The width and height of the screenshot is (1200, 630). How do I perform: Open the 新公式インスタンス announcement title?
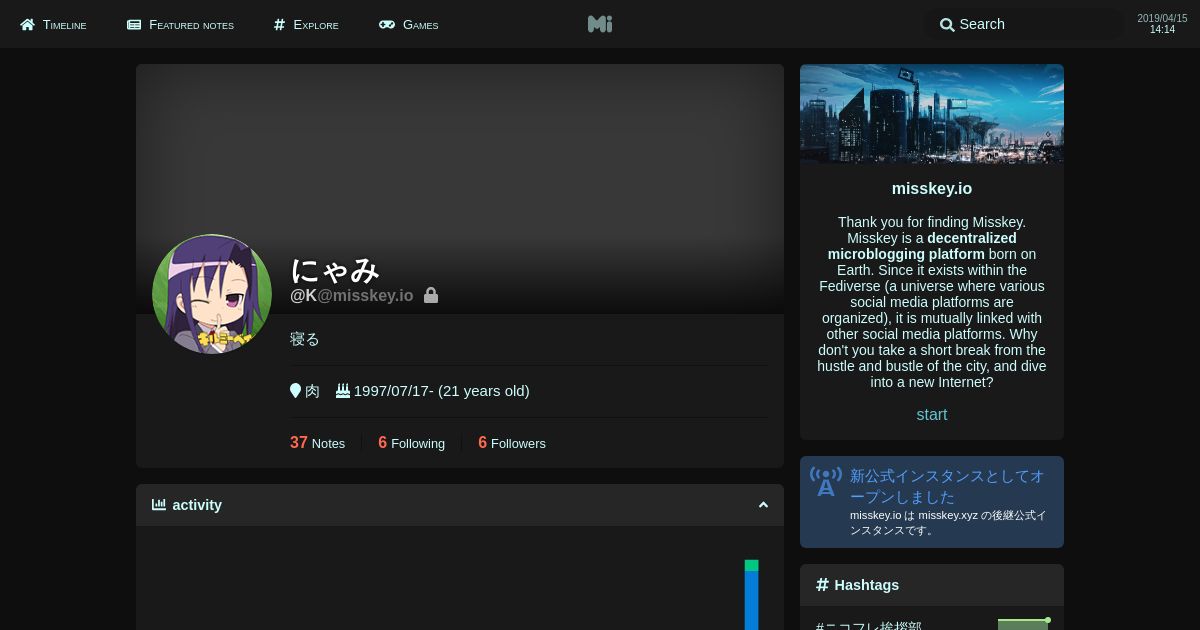[x=947, y=486]
